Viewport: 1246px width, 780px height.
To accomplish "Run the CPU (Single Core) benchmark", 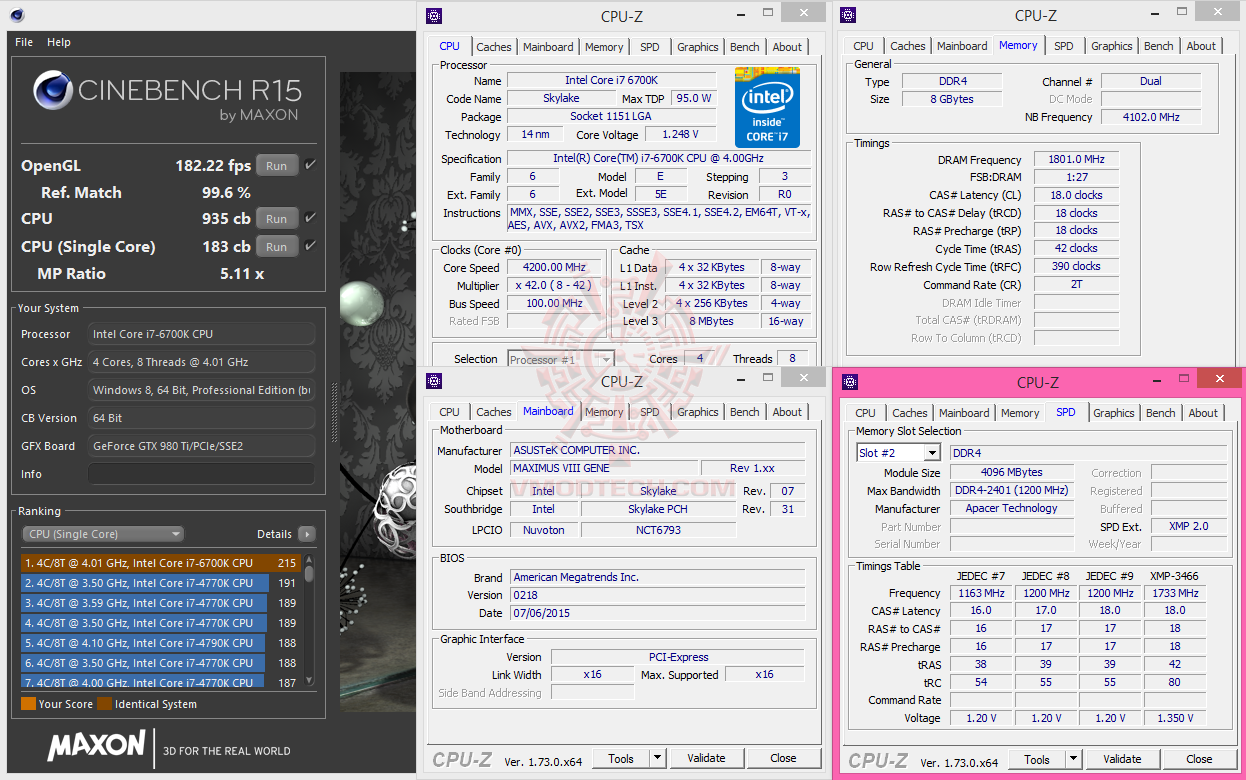I will 277,246.
